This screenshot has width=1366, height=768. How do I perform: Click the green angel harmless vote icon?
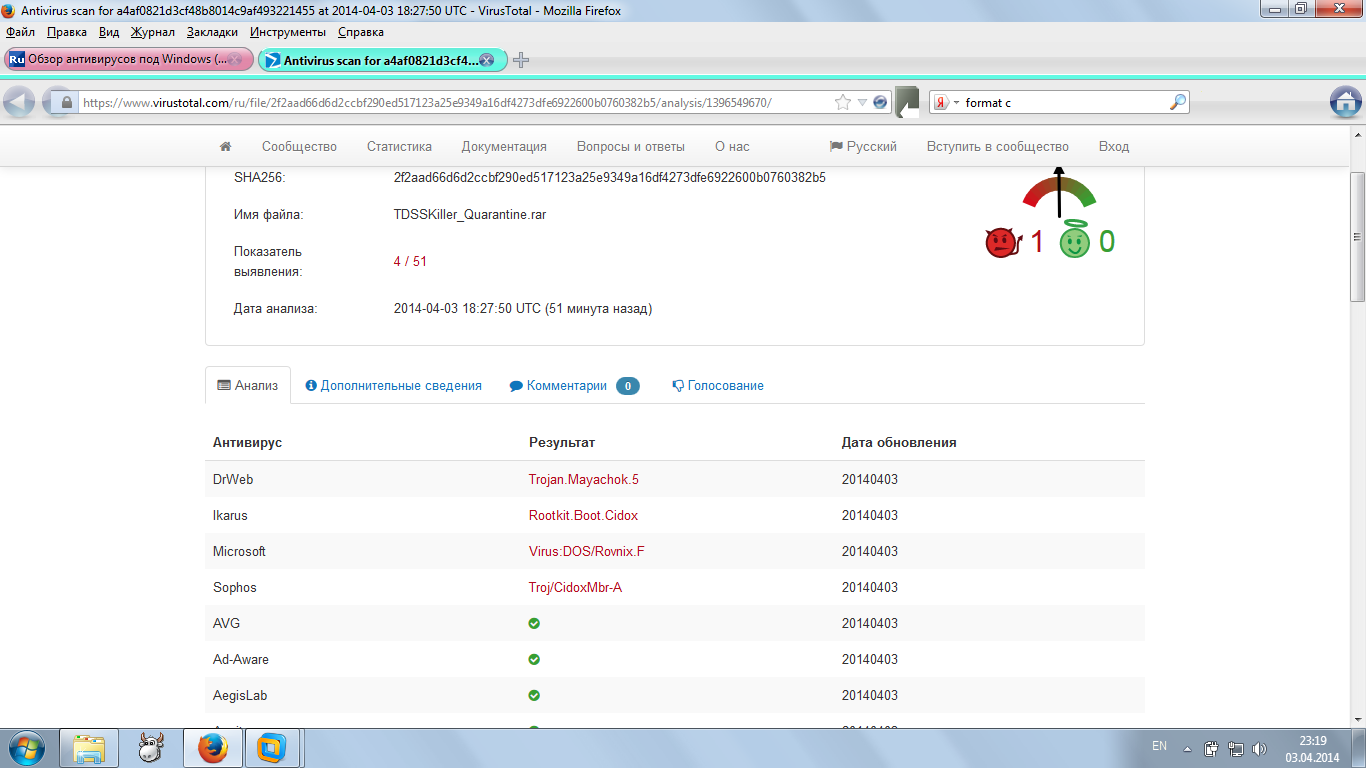point(1075,242)
